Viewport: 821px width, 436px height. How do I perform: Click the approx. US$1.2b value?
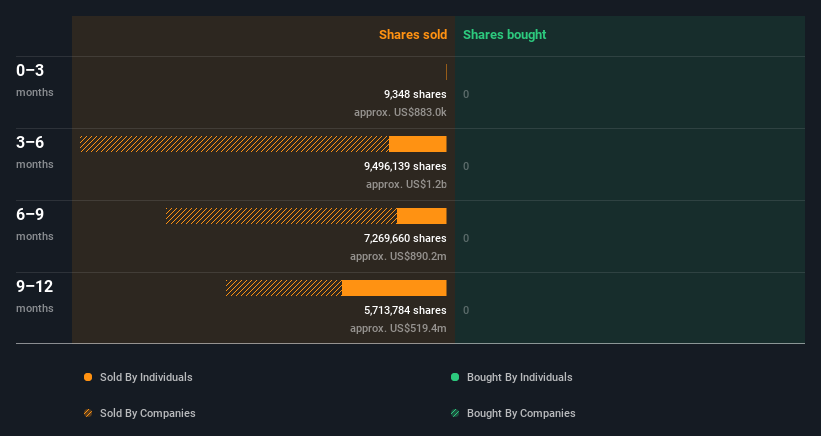406,184
